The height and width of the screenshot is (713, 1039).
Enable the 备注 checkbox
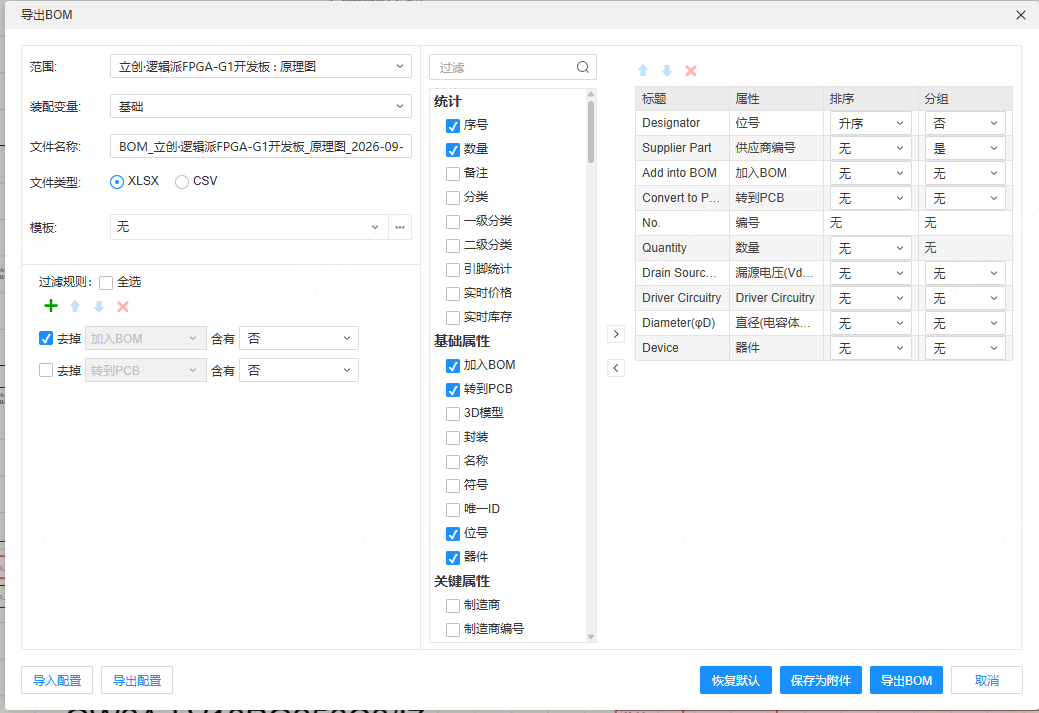click(x=453, y=174)
